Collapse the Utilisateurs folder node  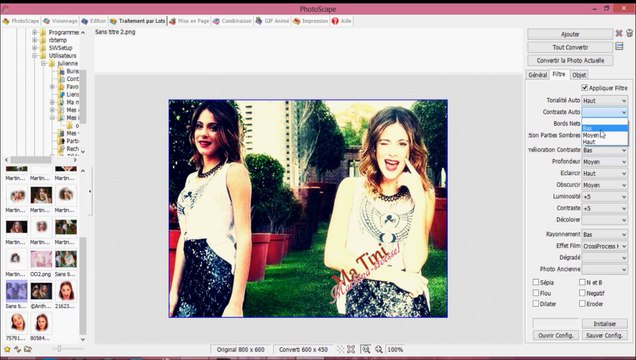click(x=34, y=56)
